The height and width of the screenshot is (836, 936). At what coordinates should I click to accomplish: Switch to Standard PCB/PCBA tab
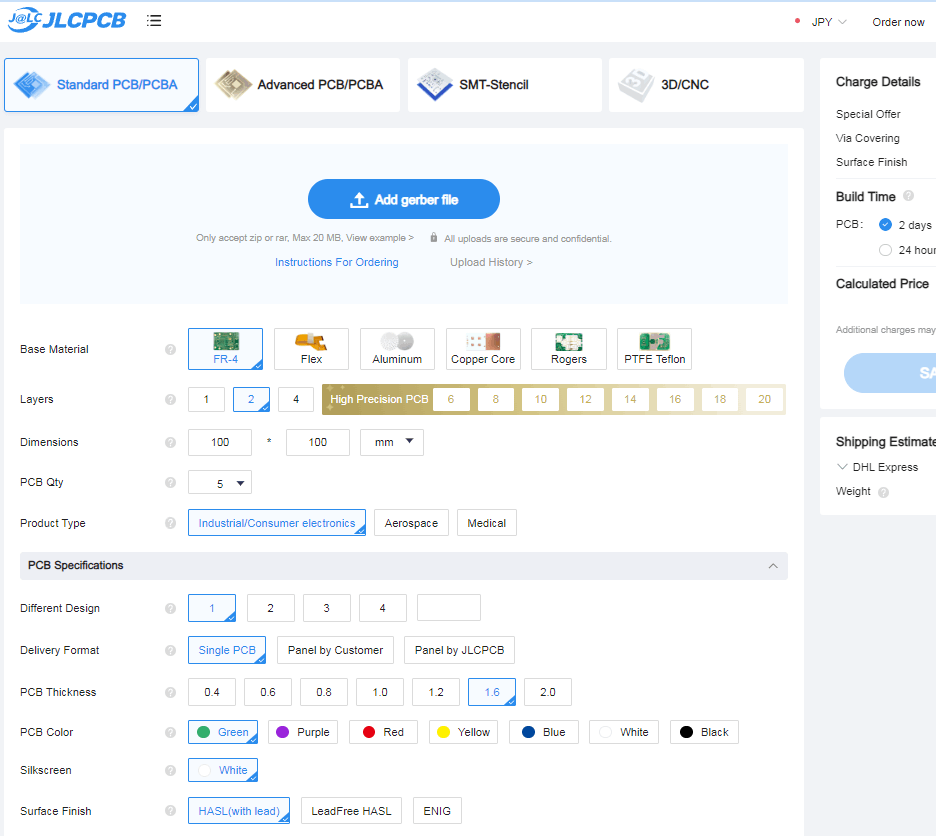coord(101,85)
